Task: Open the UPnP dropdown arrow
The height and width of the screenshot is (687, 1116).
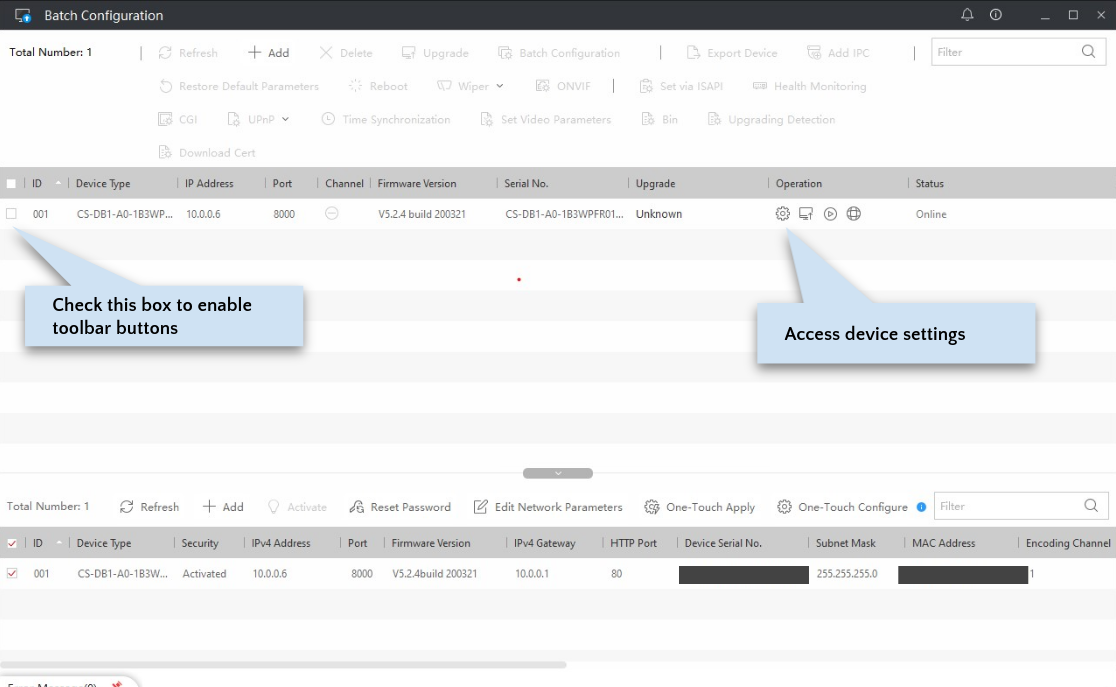Action: coord(283,119)
